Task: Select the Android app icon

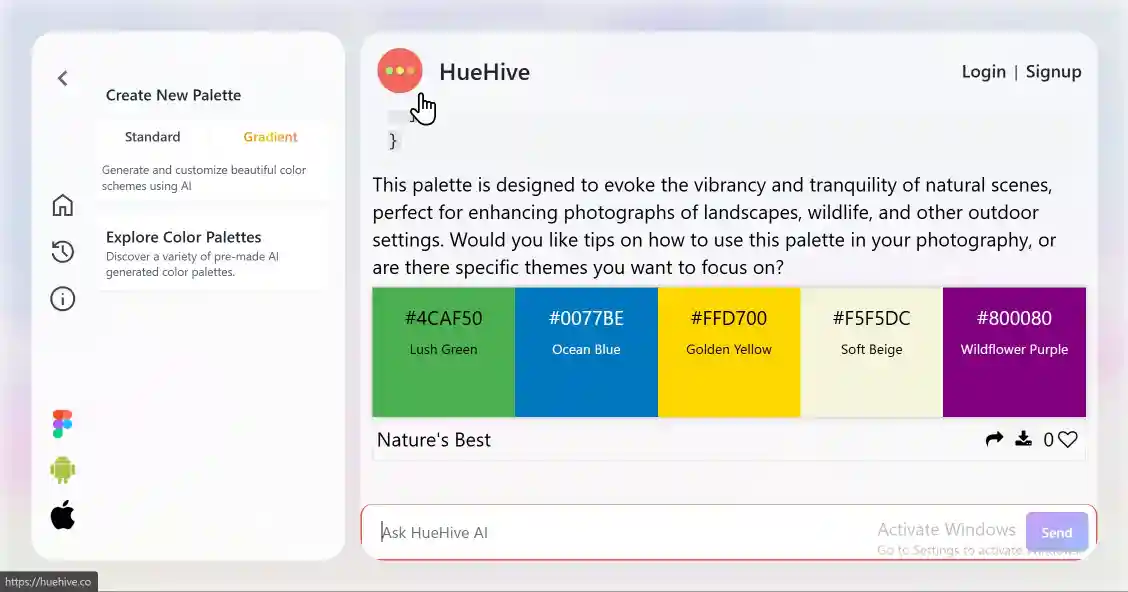Action: 61,469
